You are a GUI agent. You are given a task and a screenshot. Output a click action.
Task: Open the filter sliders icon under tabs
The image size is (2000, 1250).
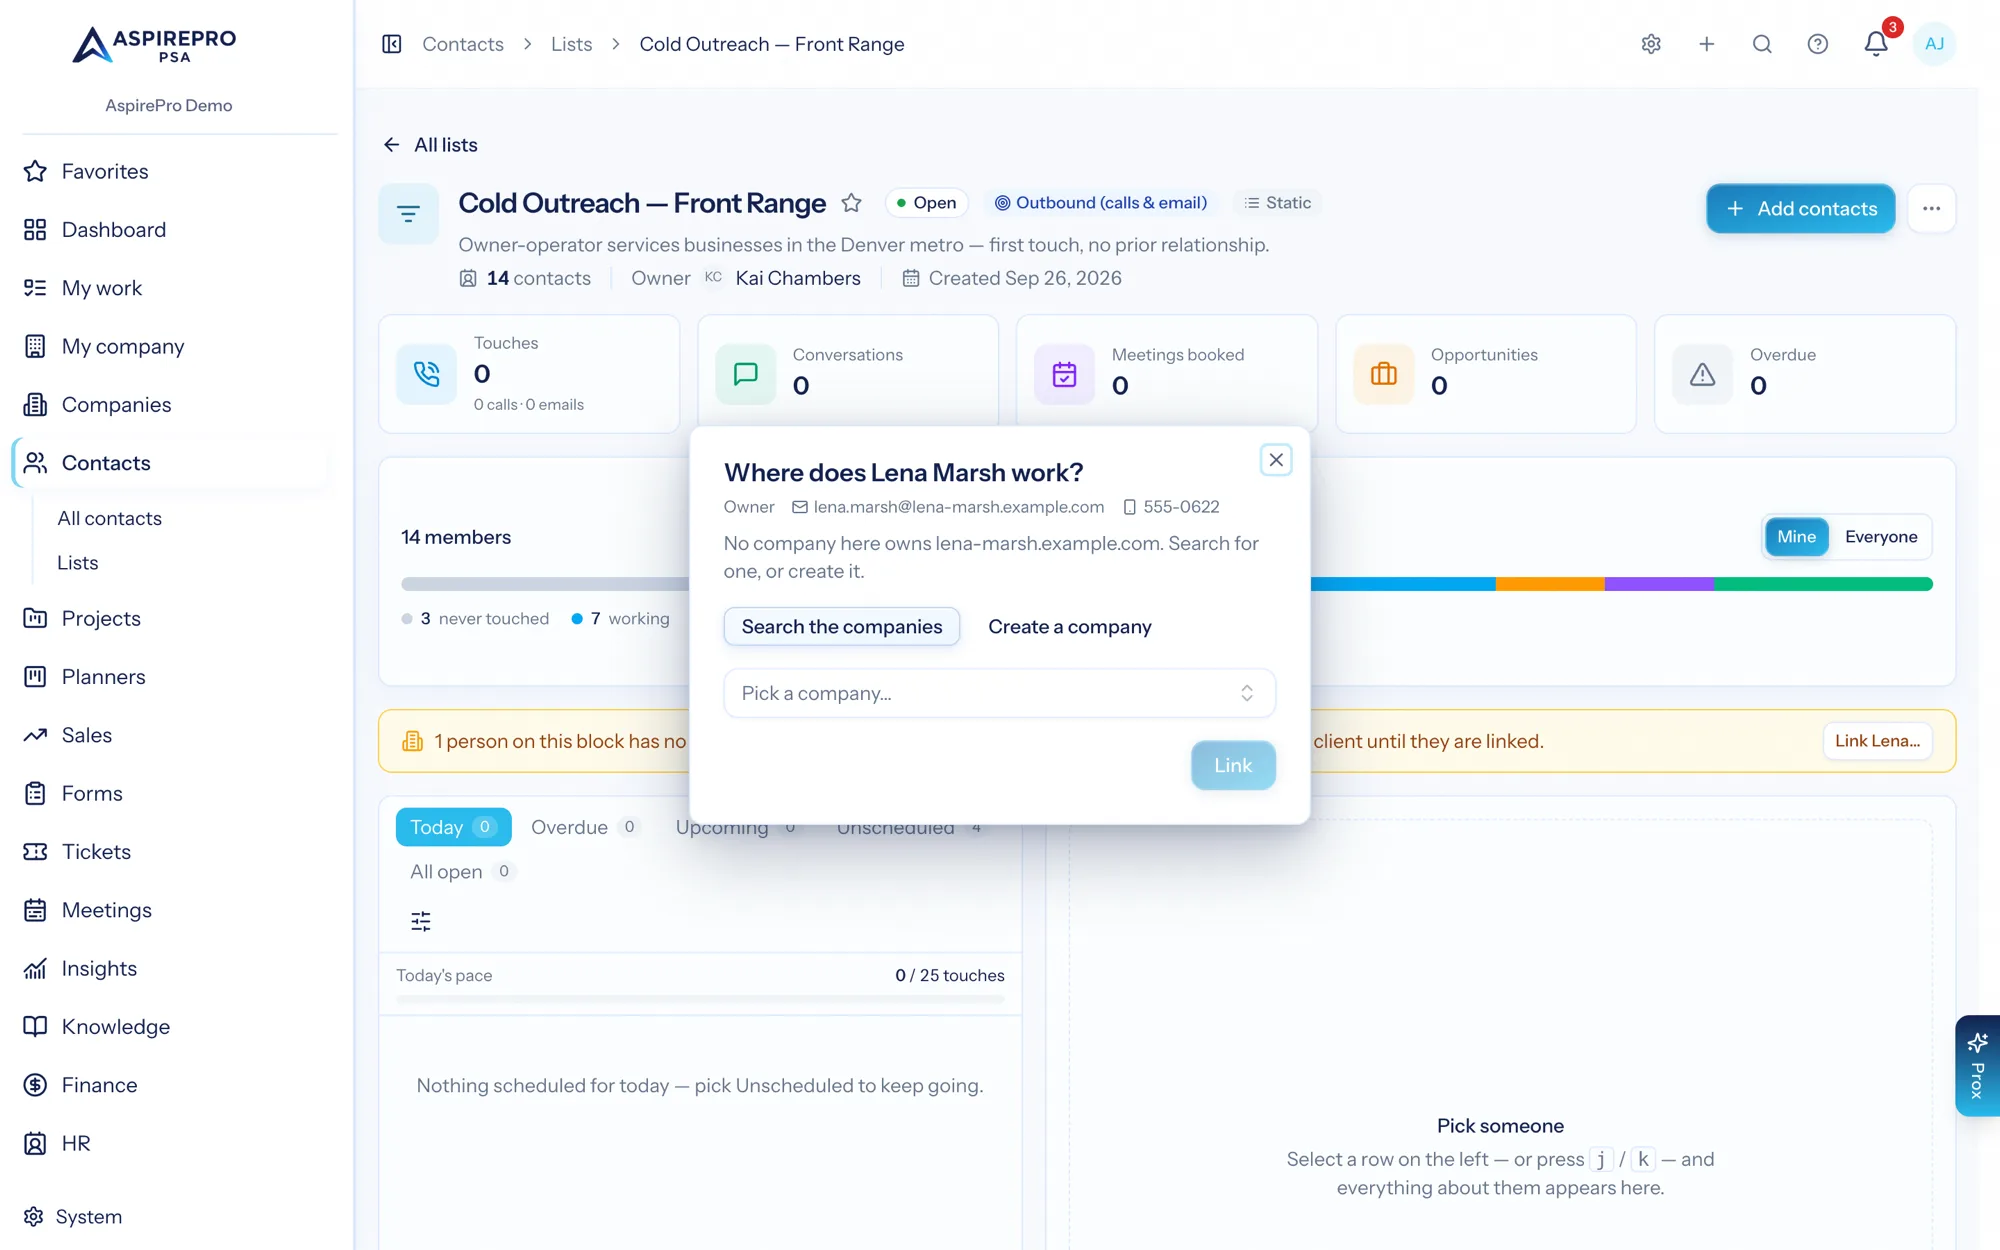tap(421, 921)
